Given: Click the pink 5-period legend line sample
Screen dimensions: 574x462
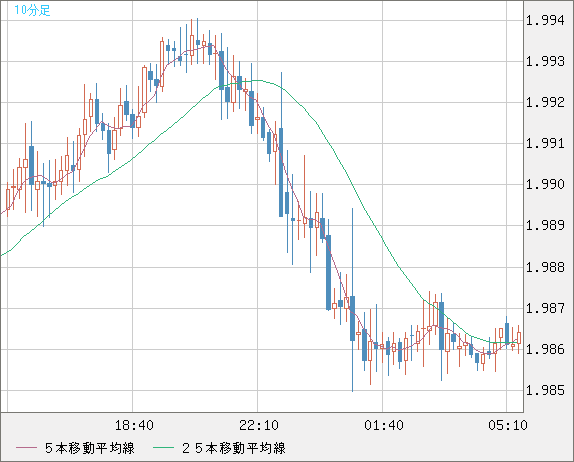Looking at the screenshot, I should (x=26, y=448).
